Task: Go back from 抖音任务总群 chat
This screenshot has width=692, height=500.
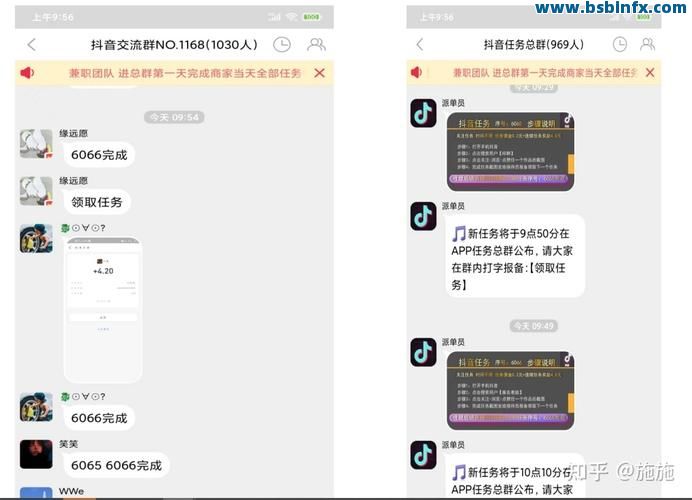Action: [x=419, y=44]
